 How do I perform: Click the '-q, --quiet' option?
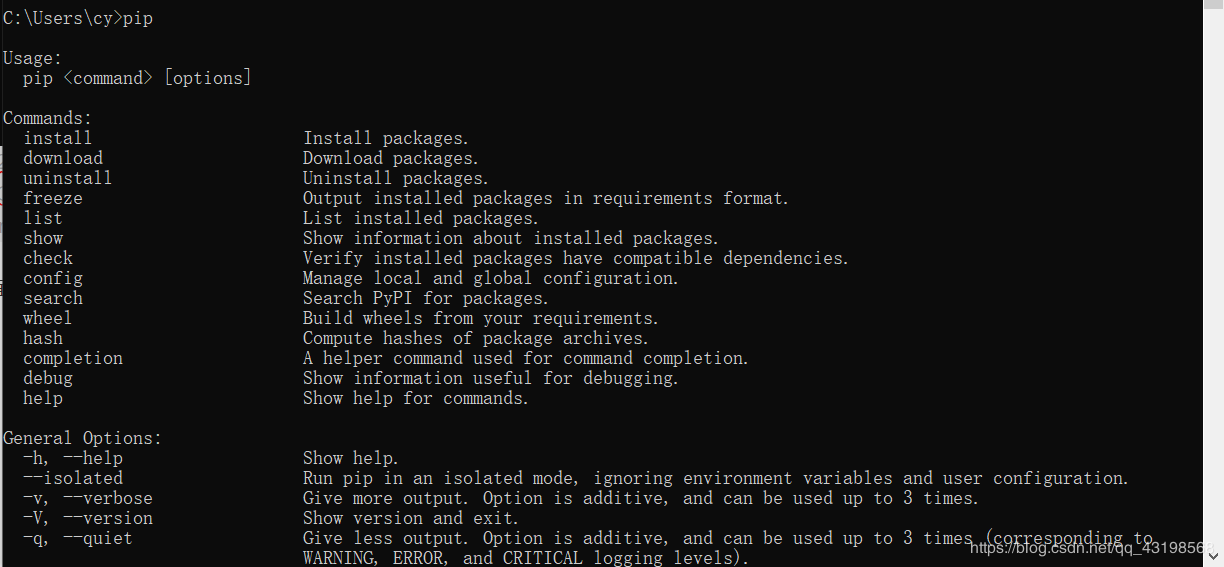coord(78,538)
